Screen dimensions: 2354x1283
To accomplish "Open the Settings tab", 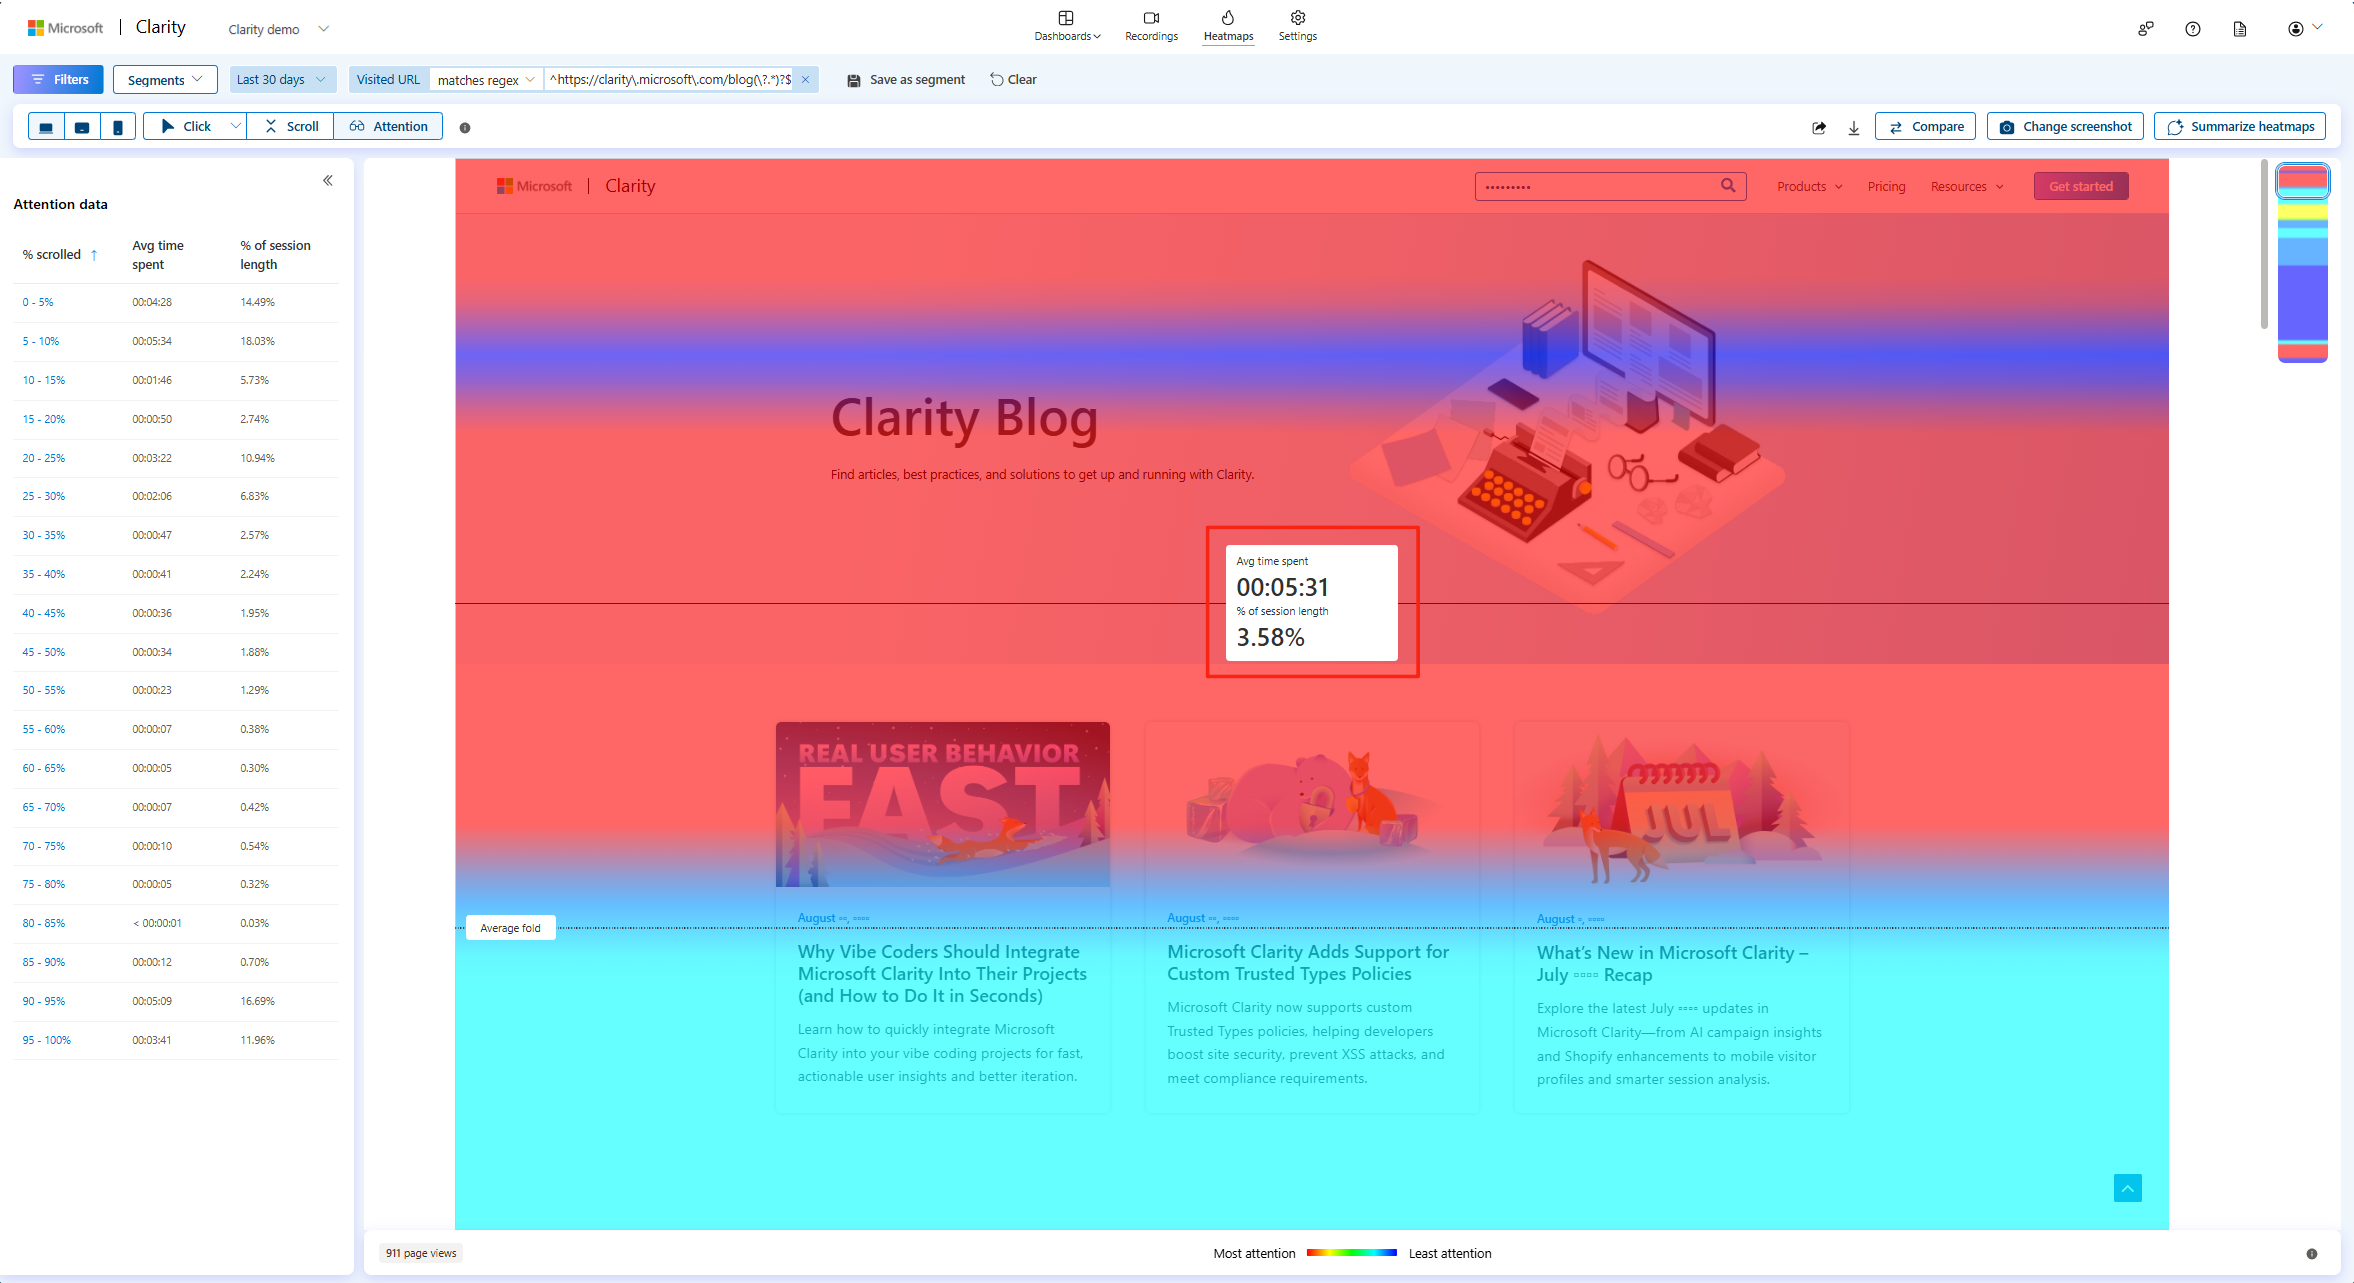I will pos(1298,26).
